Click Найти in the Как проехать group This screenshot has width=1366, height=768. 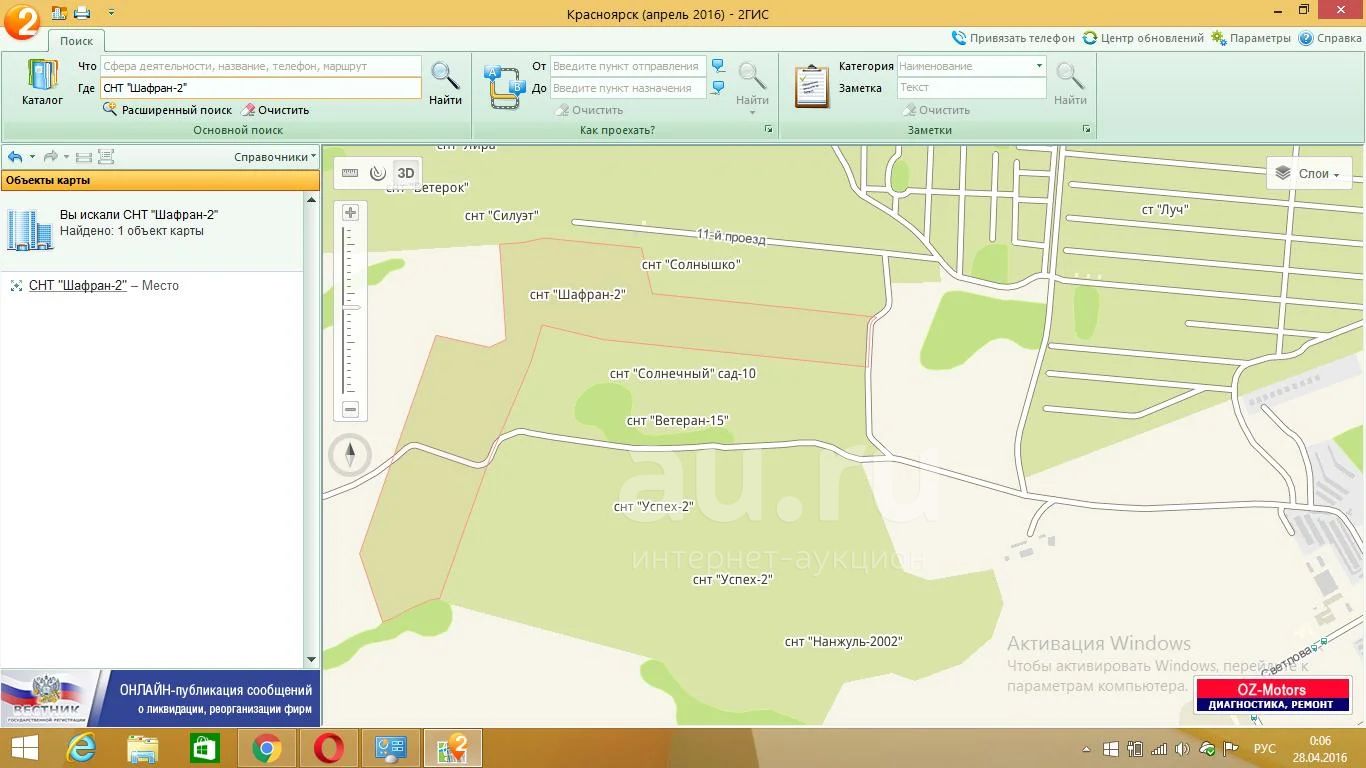point(752,83)
